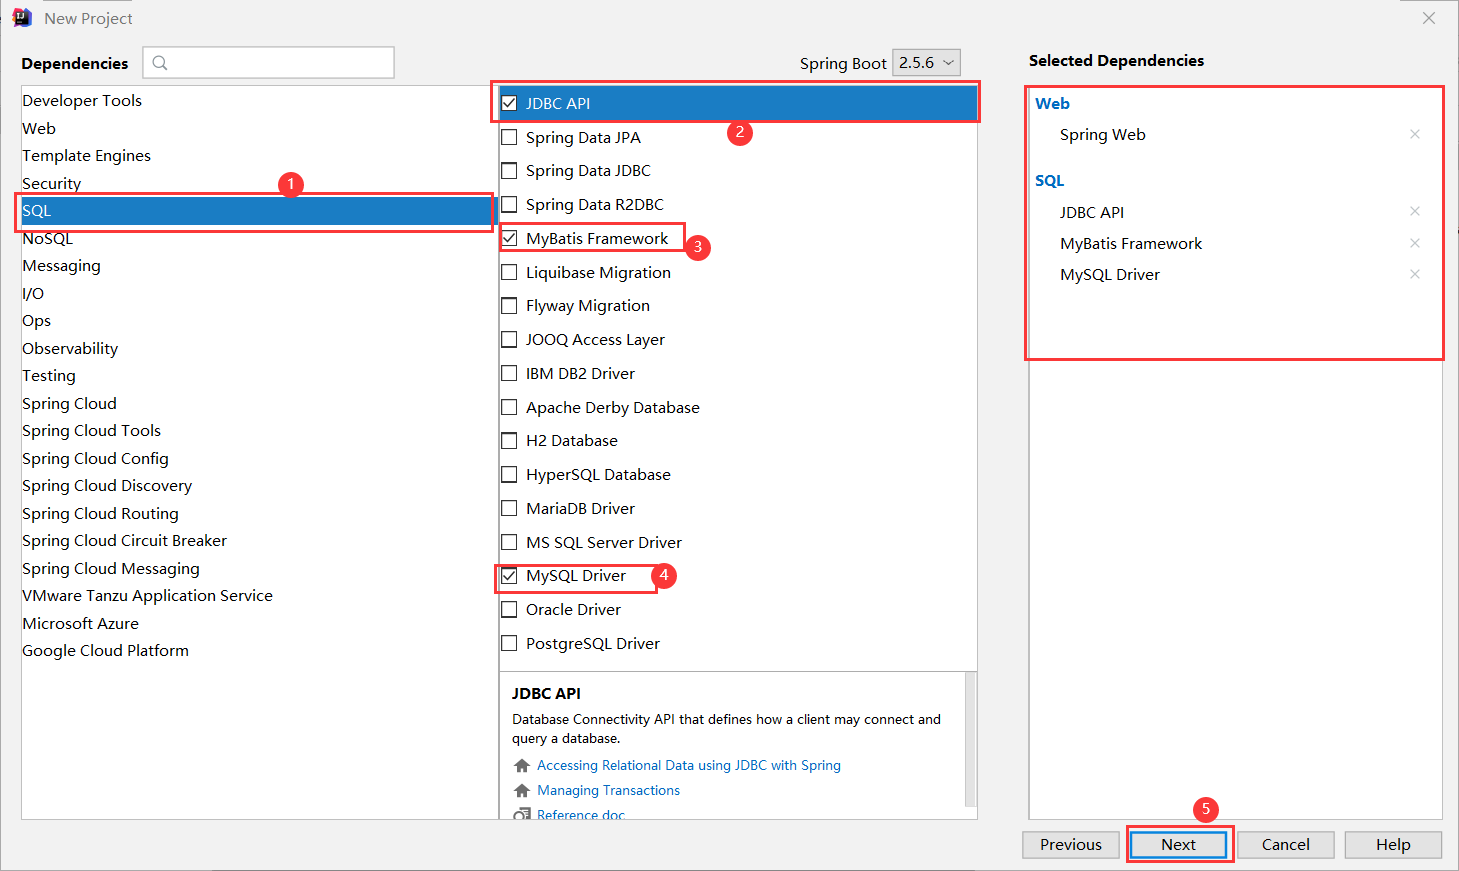This screenshot has height=871, width=1459.
Task: Click the description panel scrollbar
Action: [x=969, y=738]
